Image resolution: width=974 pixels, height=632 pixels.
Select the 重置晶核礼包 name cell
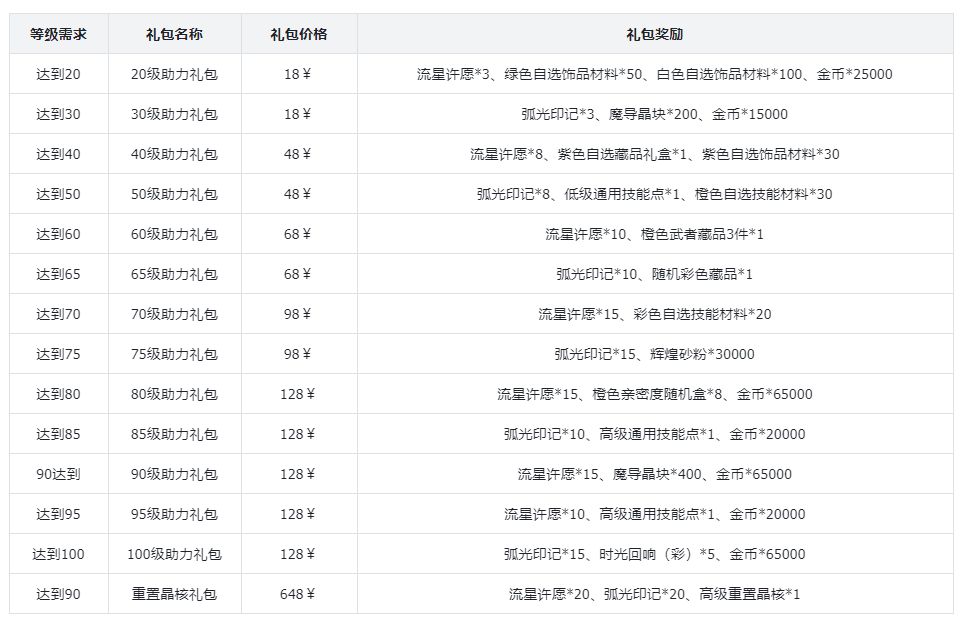(x=175, y=594)
